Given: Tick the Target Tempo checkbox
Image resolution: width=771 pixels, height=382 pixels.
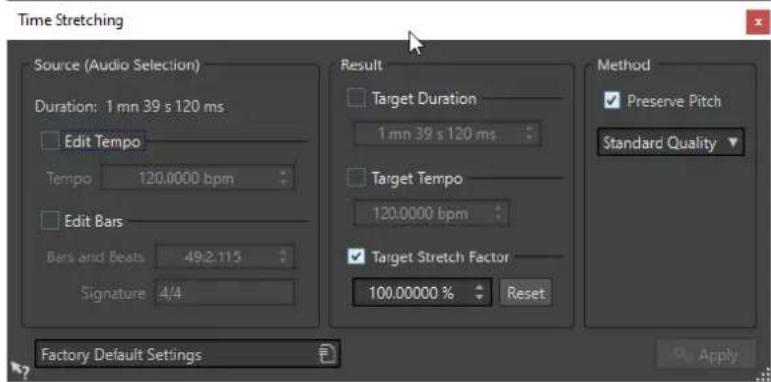Looking at the screenshot, I should click(356, 177).
